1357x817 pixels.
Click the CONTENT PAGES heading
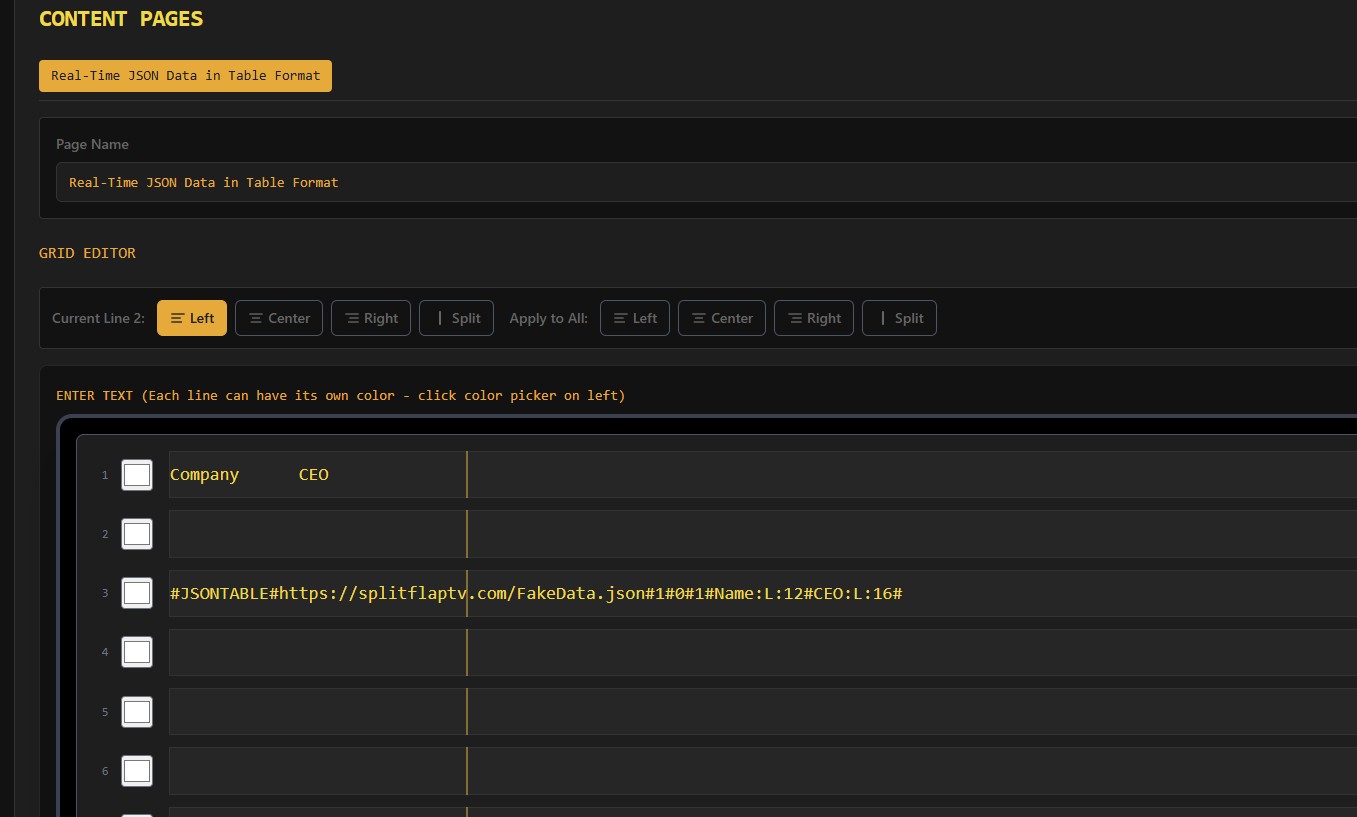120,18
